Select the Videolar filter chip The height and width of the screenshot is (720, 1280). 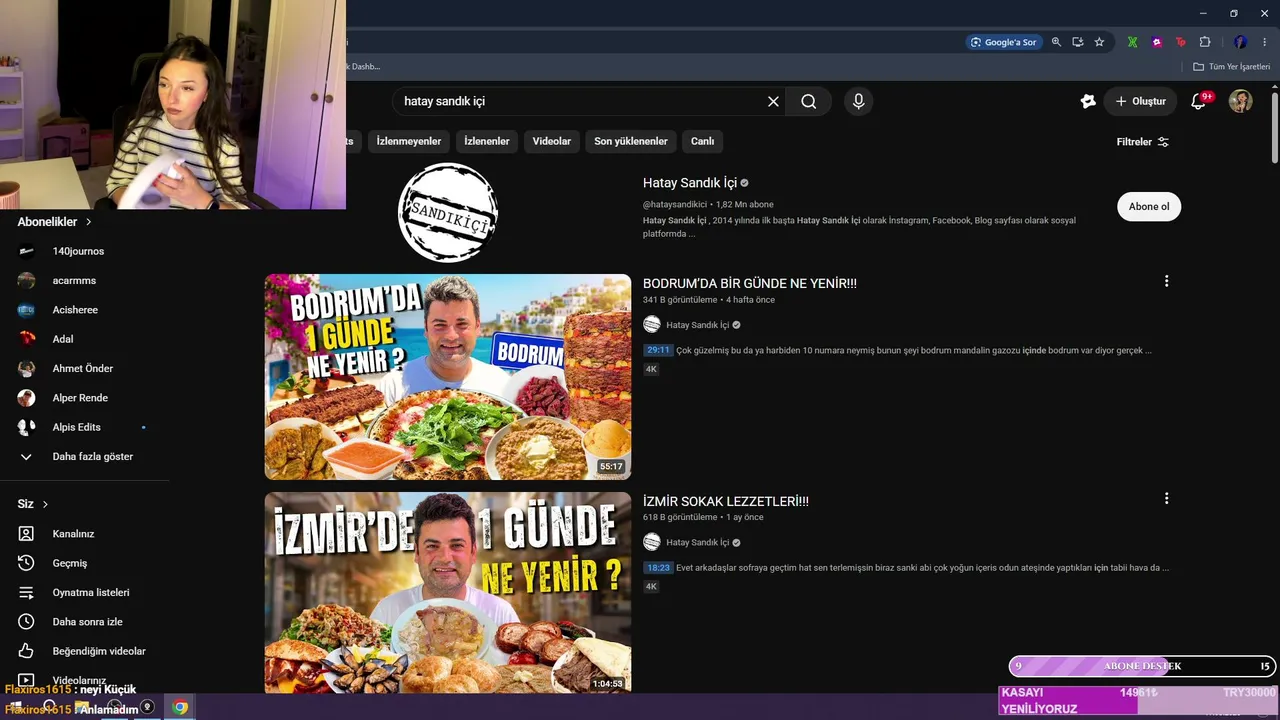coord(552,141)
